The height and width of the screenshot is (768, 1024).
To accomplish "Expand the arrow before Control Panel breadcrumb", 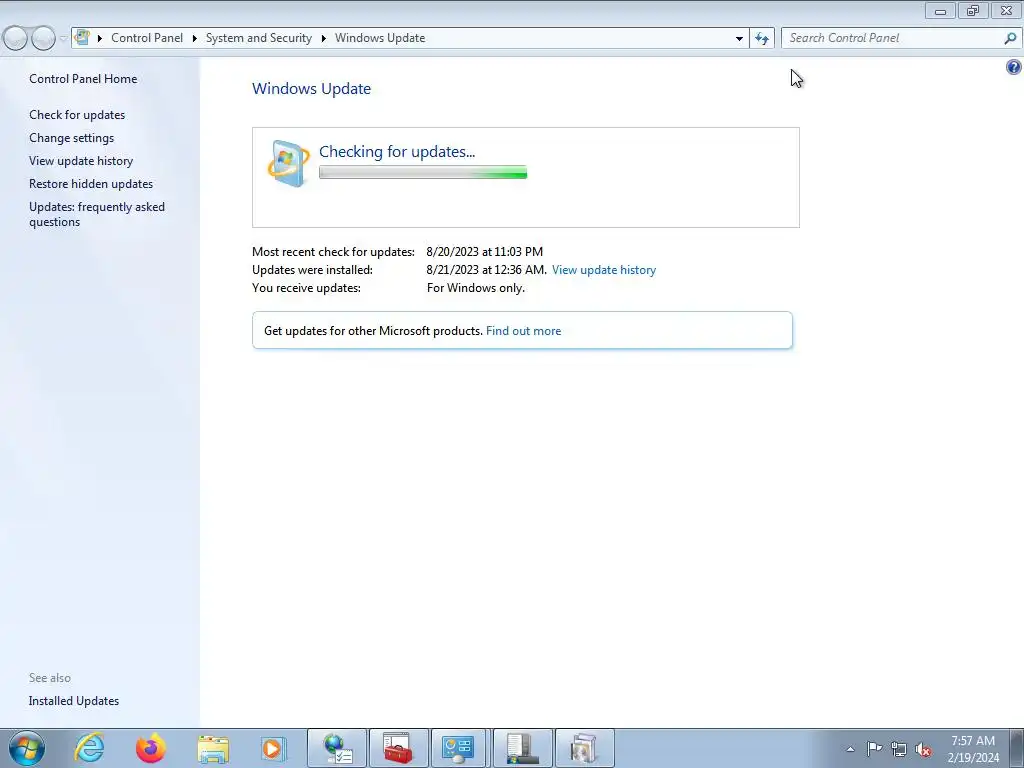I will 100,39.
